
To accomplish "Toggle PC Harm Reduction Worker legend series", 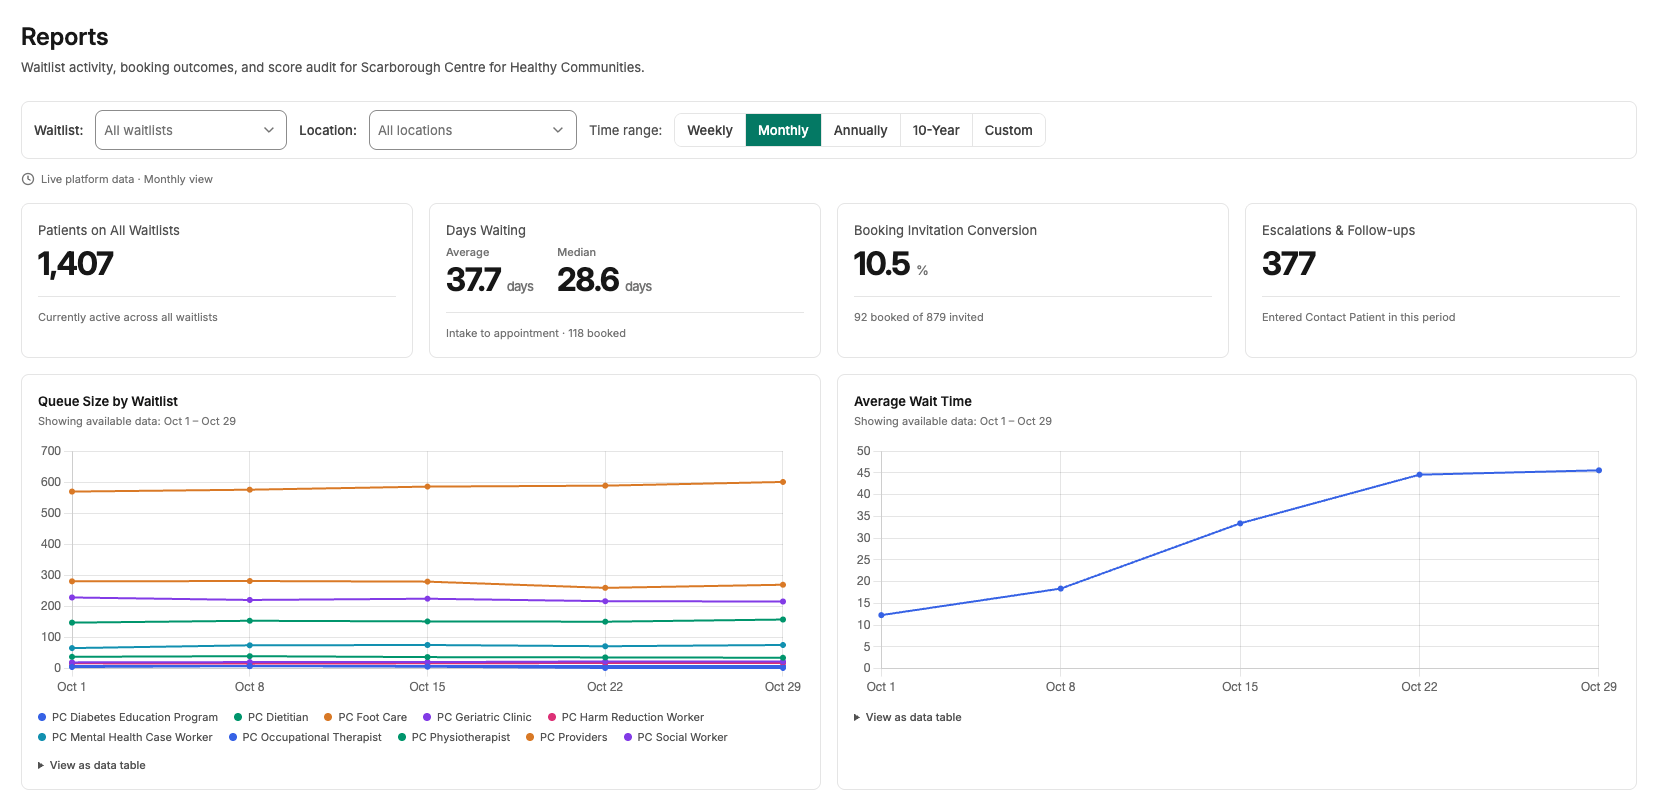I will (x=626, y=717).
